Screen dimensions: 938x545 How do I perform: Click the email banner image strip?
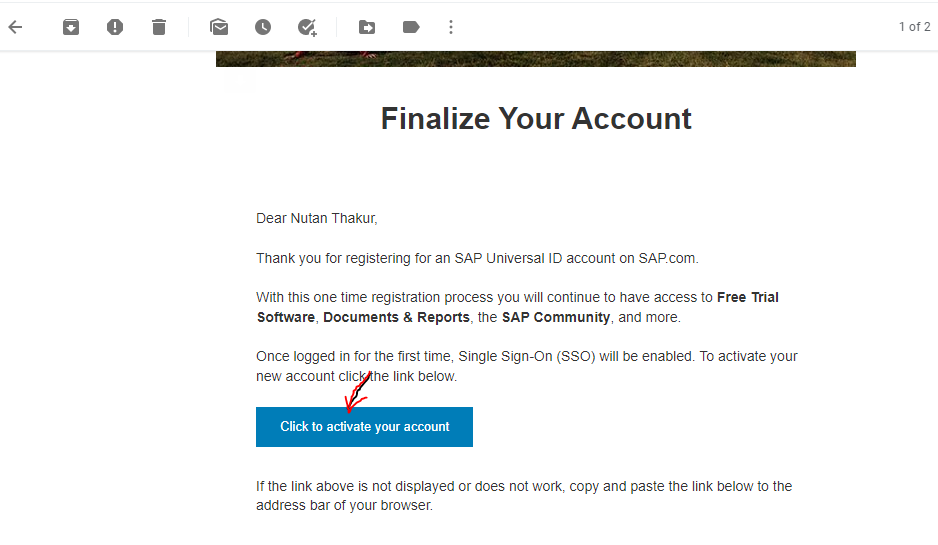coord(536,59)
